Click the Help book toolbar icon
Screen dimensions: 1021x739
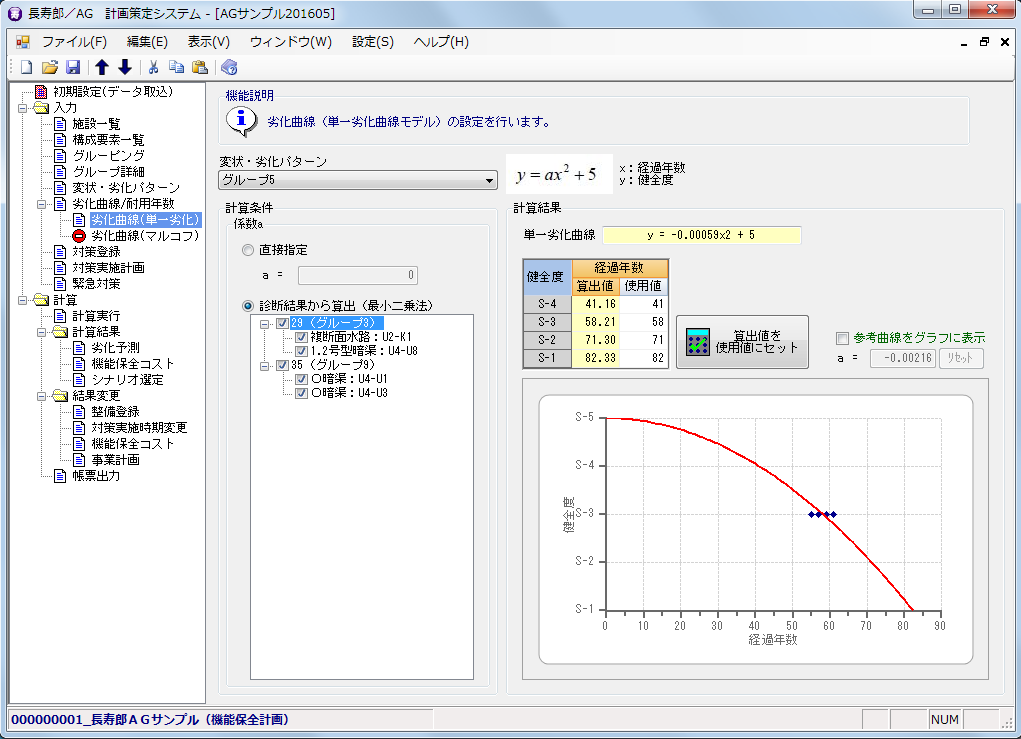click(229, 67)
